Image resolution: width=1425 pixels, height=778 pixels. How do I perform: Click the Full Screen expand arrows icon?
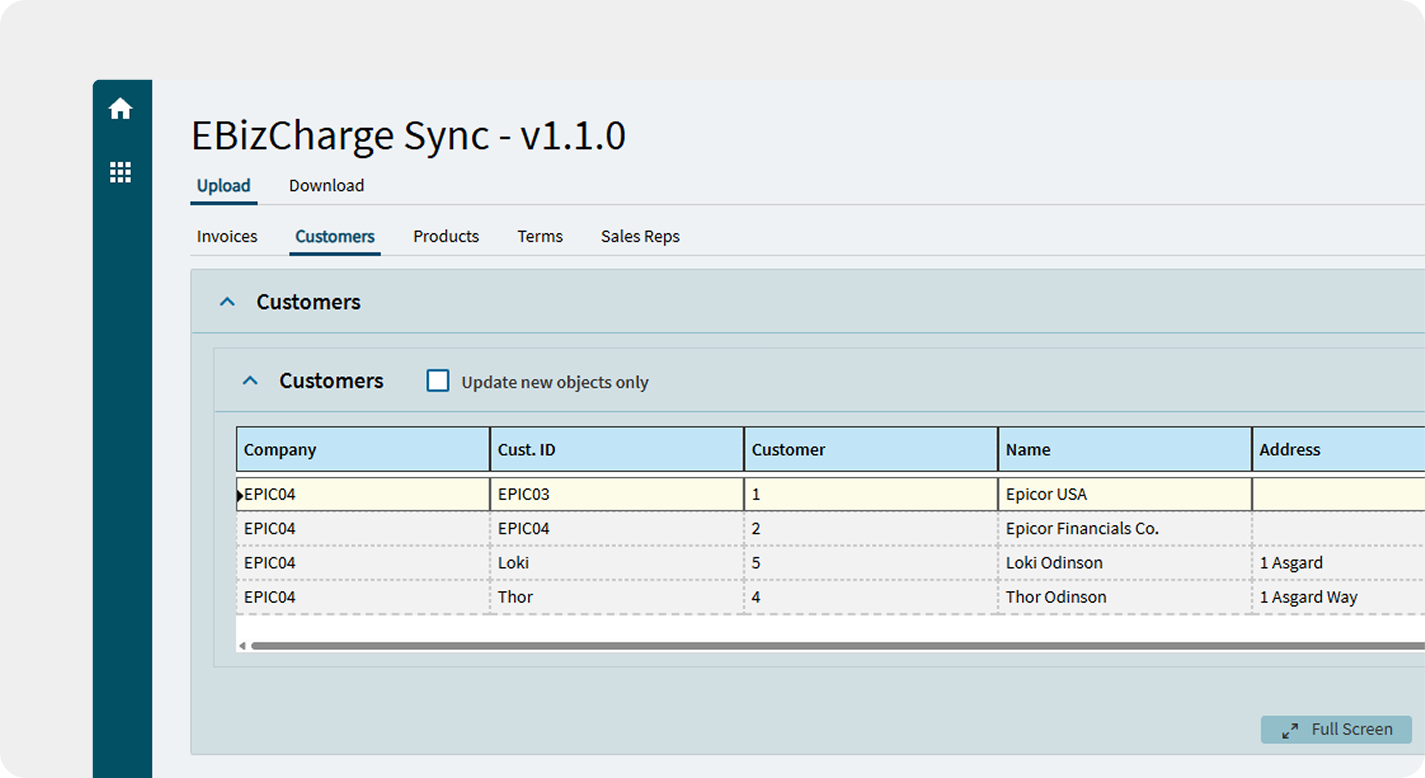(x=1290, y=730)
